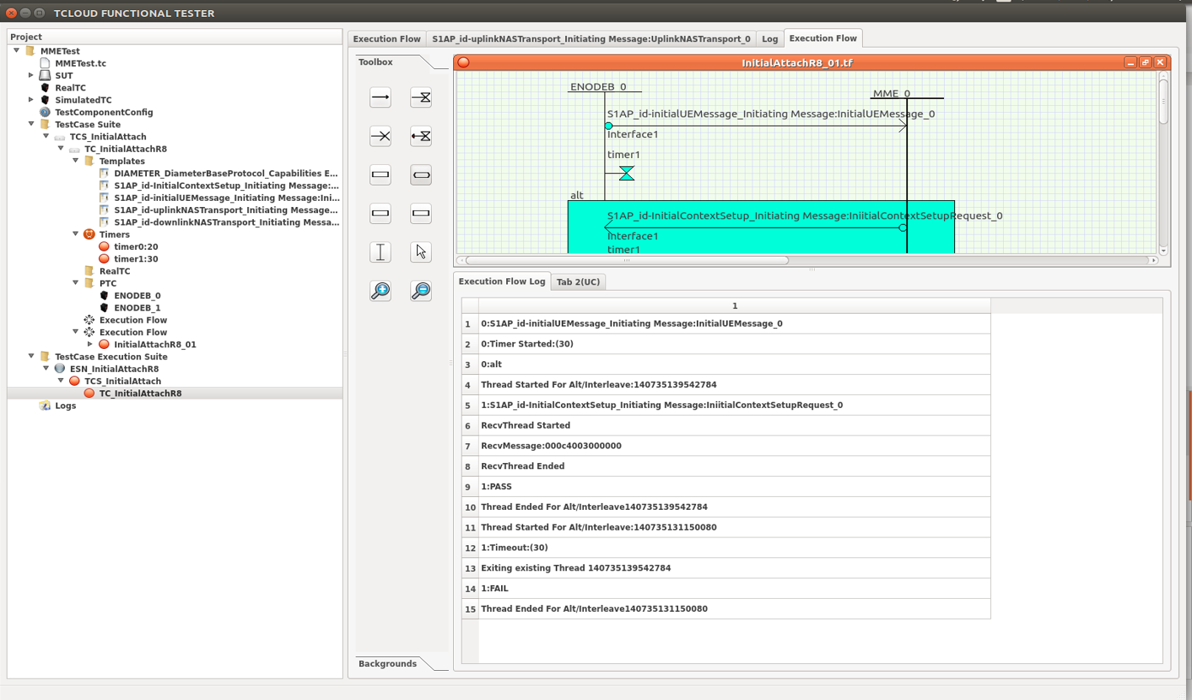Select ENODEB_1 under PTC

click(137, 308)
